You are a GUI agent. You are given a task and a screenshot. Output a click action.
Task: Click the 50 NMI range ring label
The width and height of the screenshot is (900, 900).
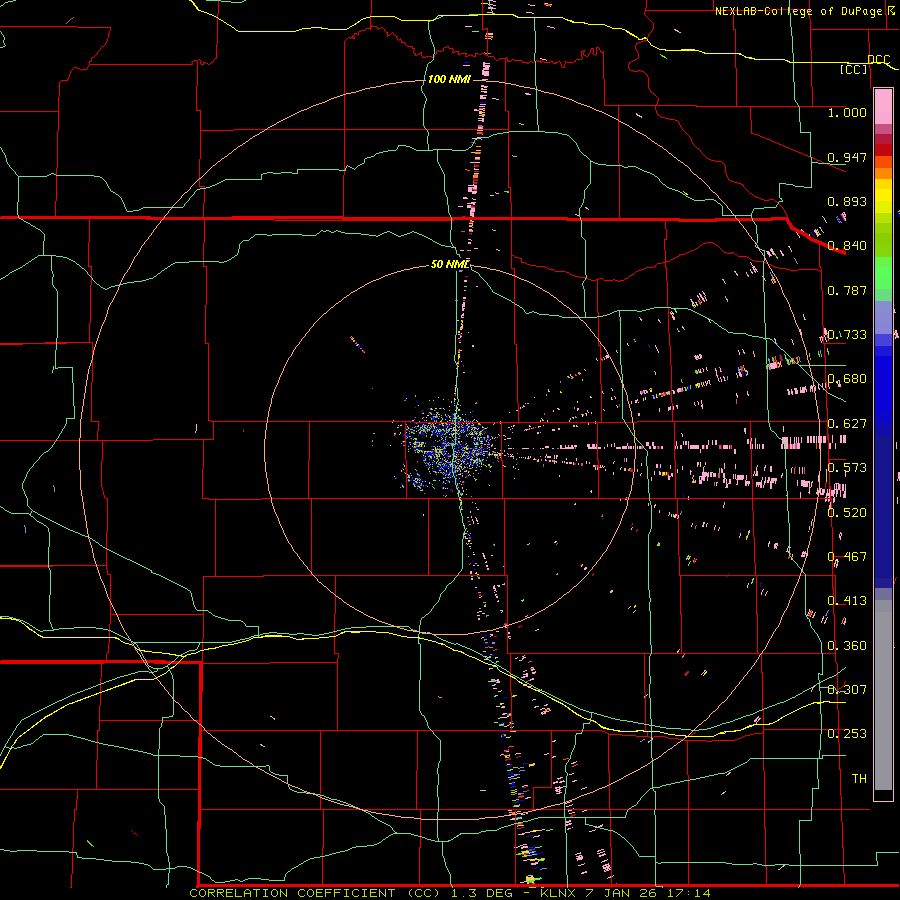pyautogui.click(x=449, y=264)
